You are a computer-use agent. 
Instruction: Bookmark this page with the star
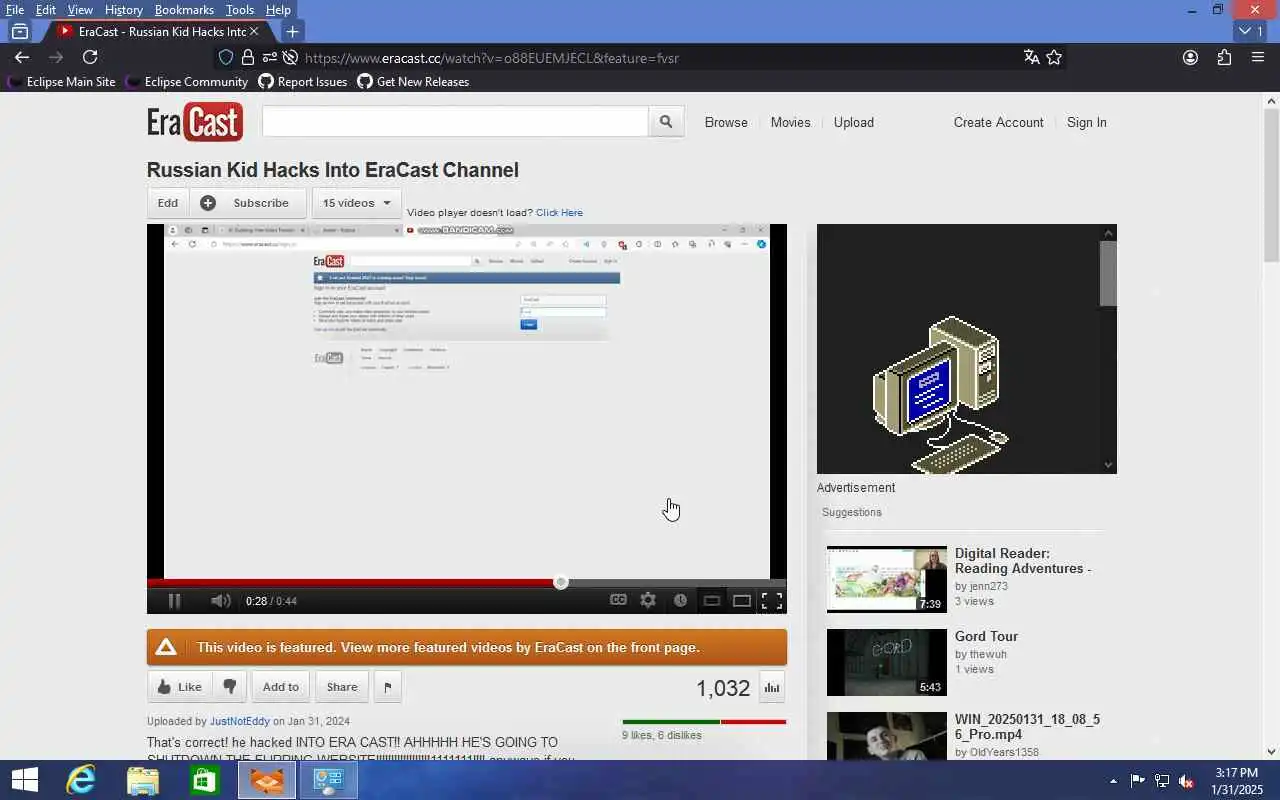coord(1054,57)
